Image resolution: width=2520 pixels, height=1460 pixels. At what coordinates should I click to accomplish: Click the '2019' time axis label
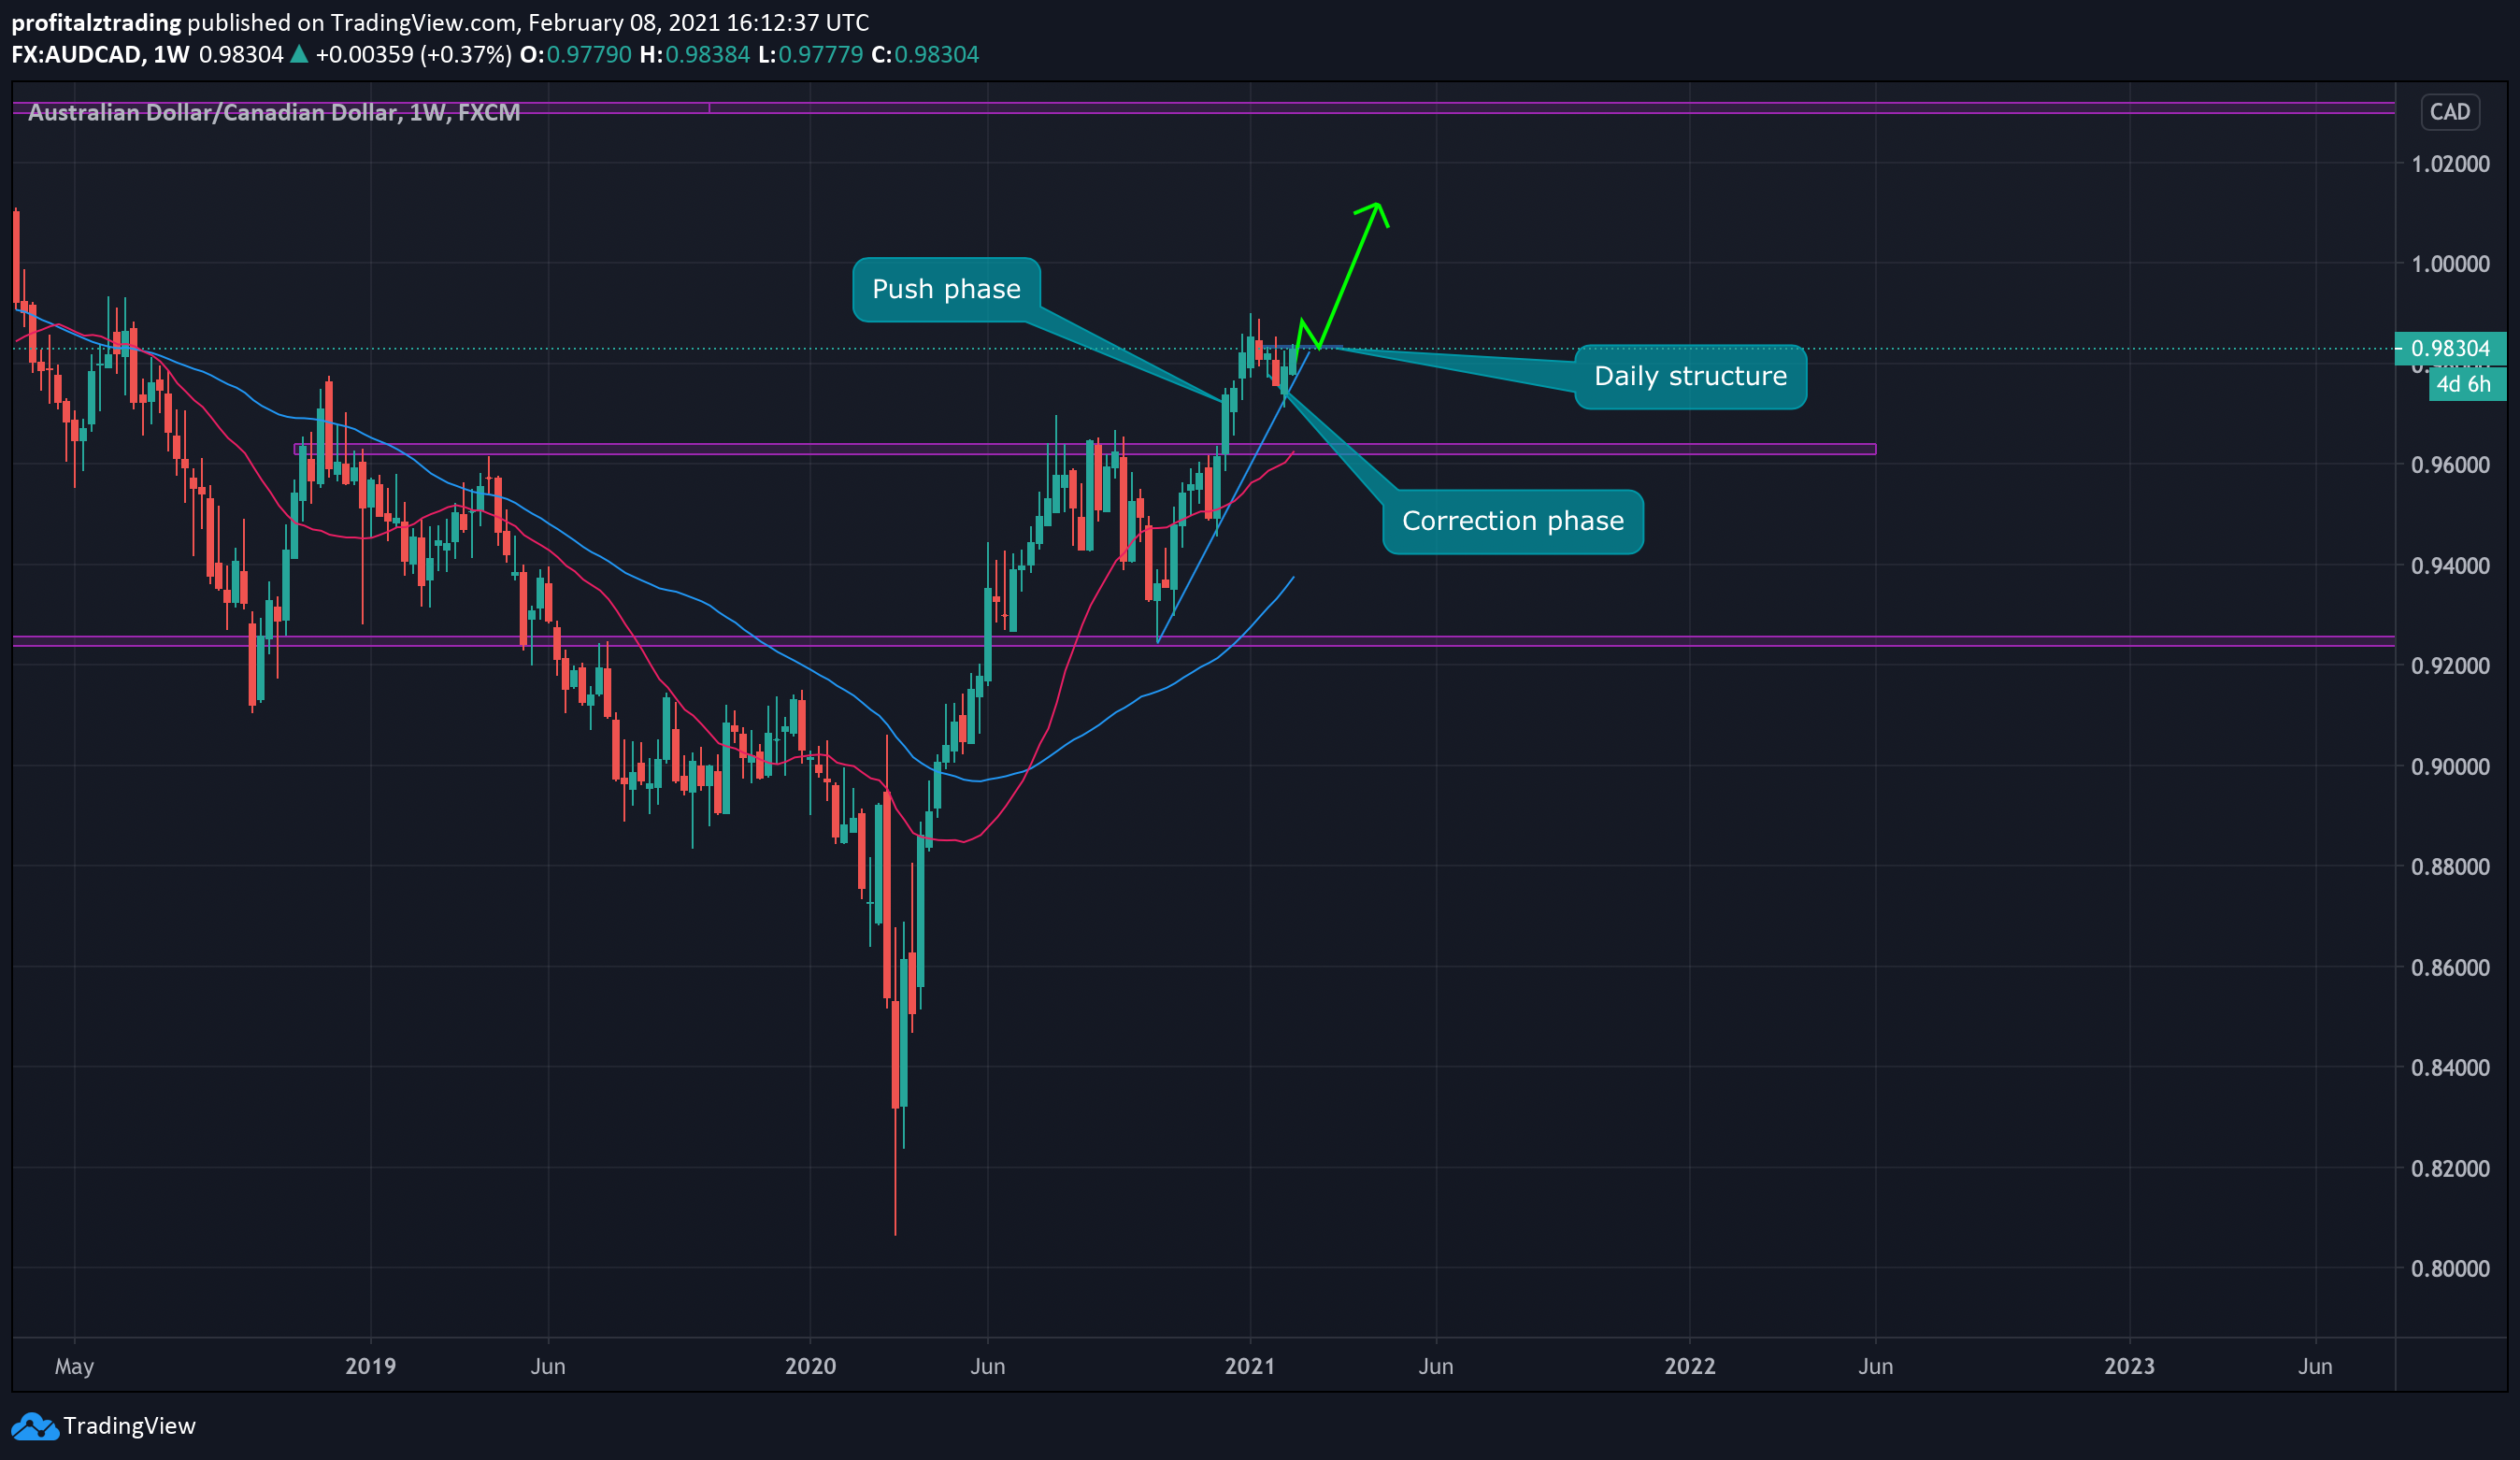pos(371,1366)
